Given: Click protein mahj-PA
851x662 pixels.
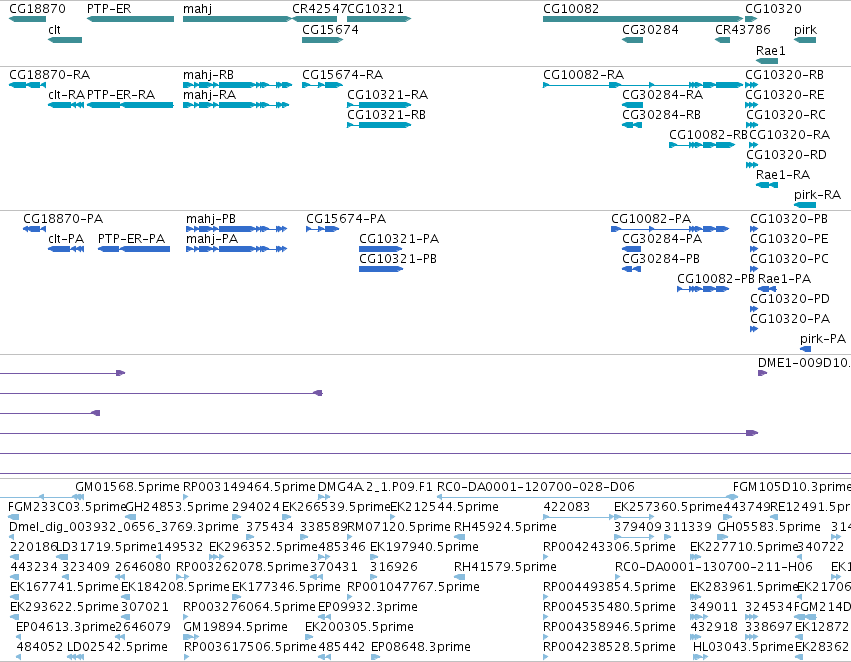Looking at the screenshot, I should 212,239.
